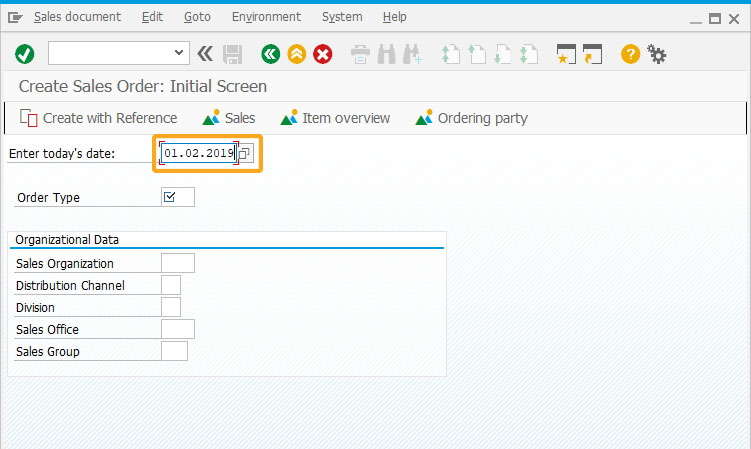Image resolution: width=751 pixels, height=449 pixels.
Task: Open the Environment menu
Action: coord(266,17)
